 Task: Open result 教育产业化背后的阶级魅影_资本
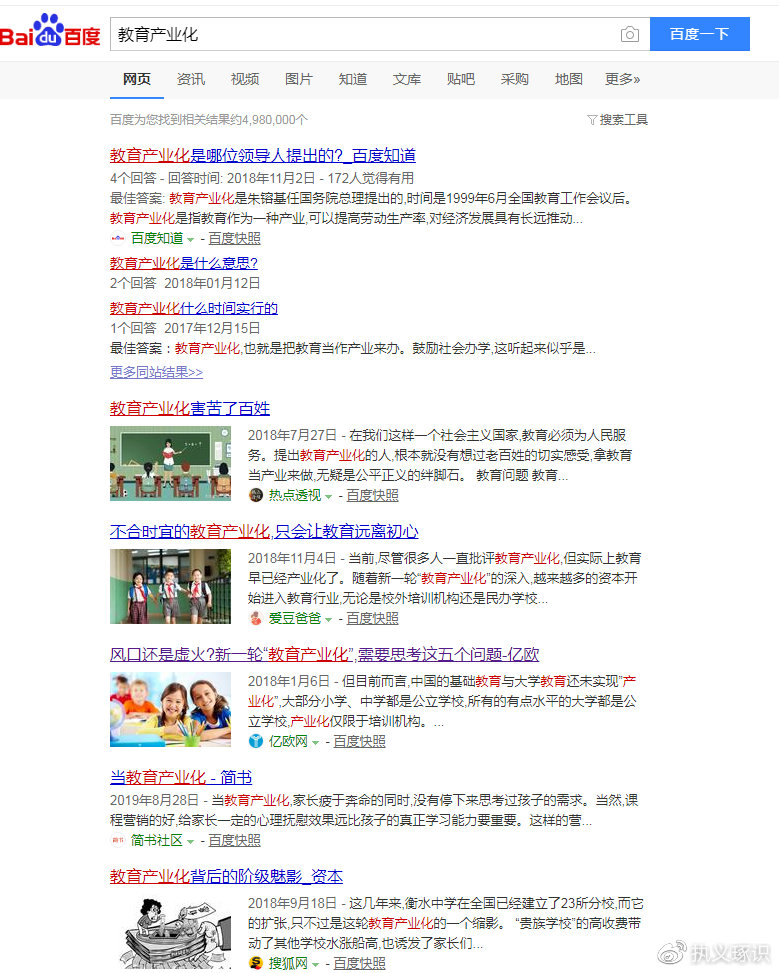[x=227, y=876]
